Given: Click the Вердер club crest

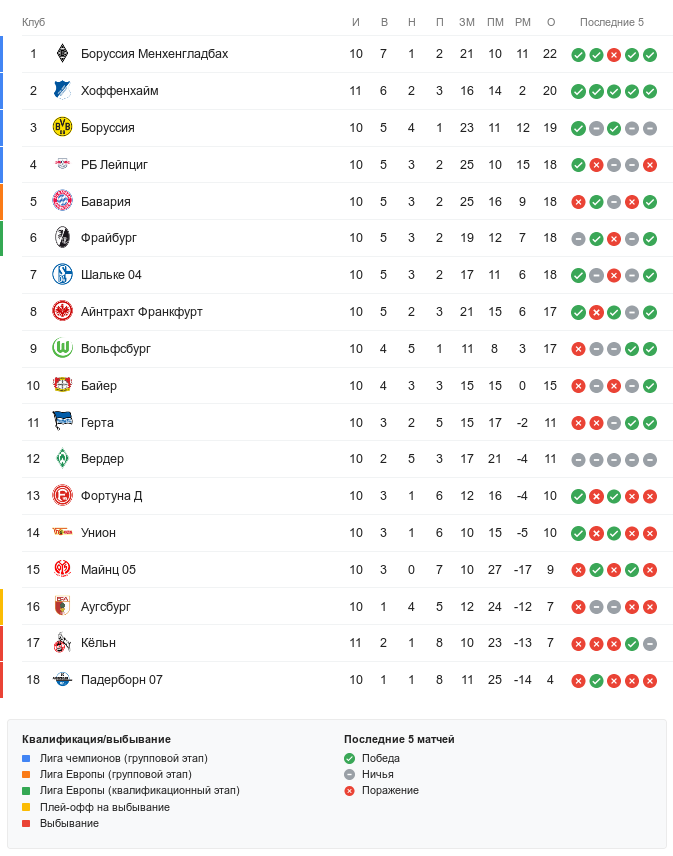Looking at the screenshot, I should [63, 459].
